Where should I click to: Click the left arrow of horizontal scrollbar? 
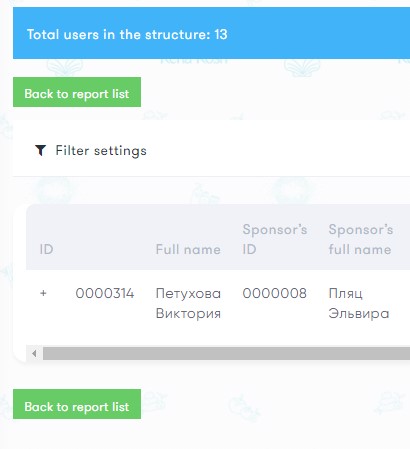(34, 353)
